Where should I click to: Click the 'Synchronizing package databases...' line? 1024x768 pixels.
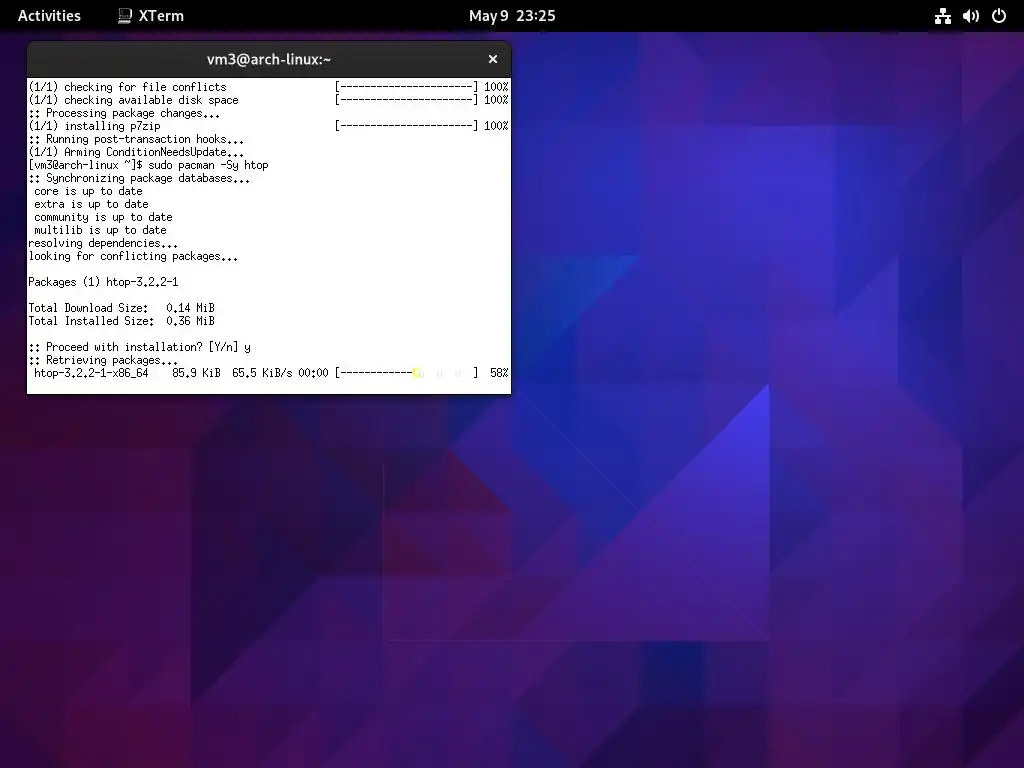point(139,178)
